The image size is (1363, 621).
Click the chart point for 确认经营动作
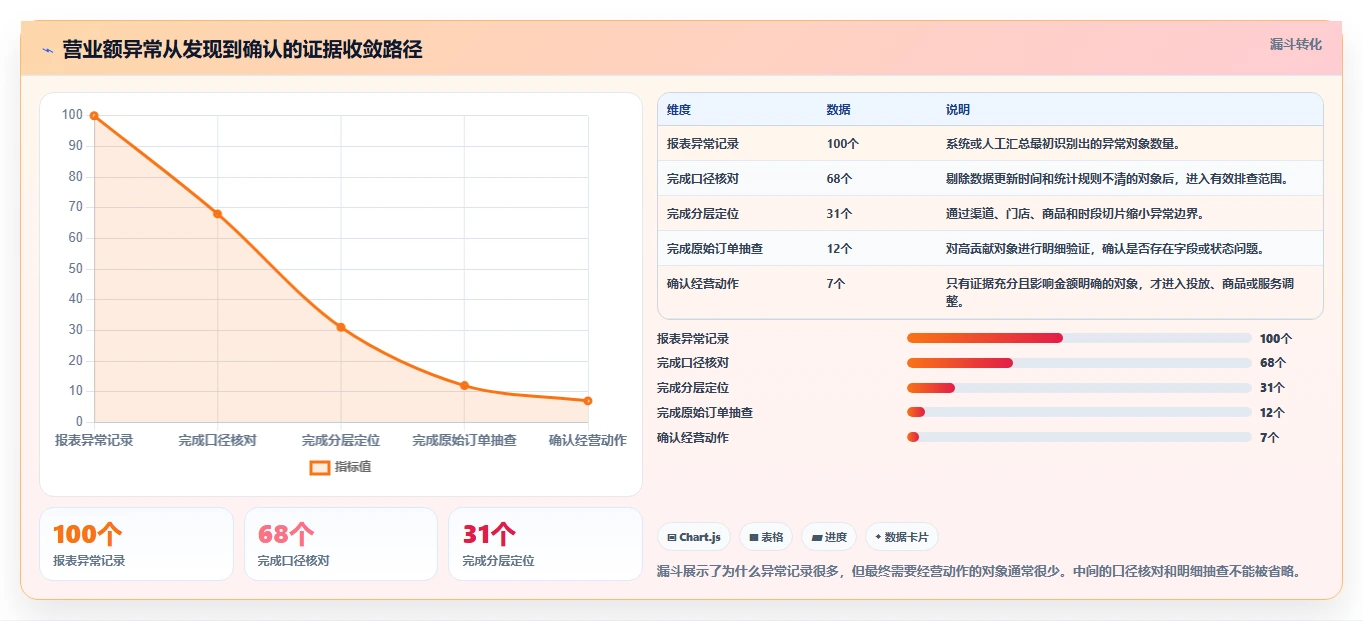588,401
